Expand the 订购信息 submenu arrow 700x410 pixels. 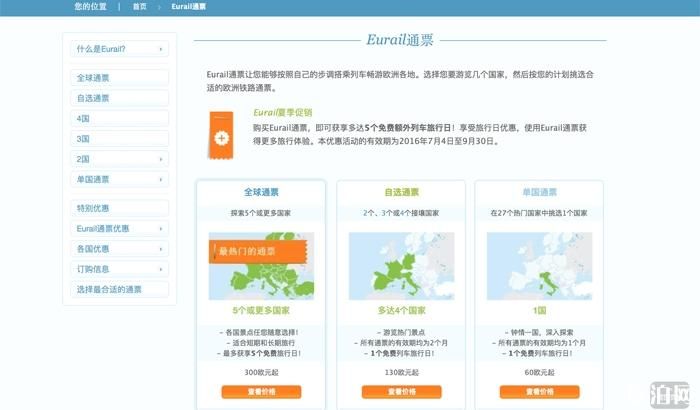click(x=161, y=269)
